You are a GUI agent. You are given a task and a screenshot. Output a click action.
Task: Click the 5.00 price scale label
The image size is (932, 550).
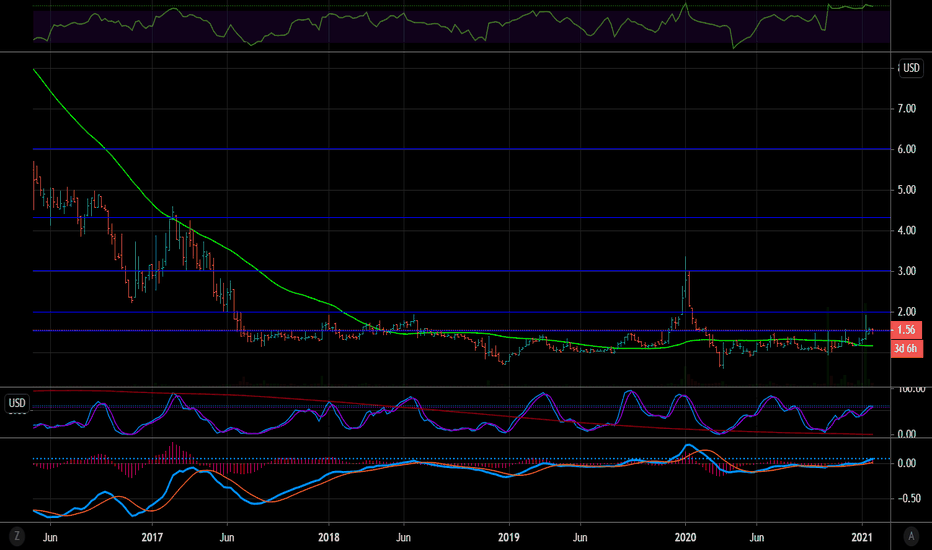tap(906, 190)
